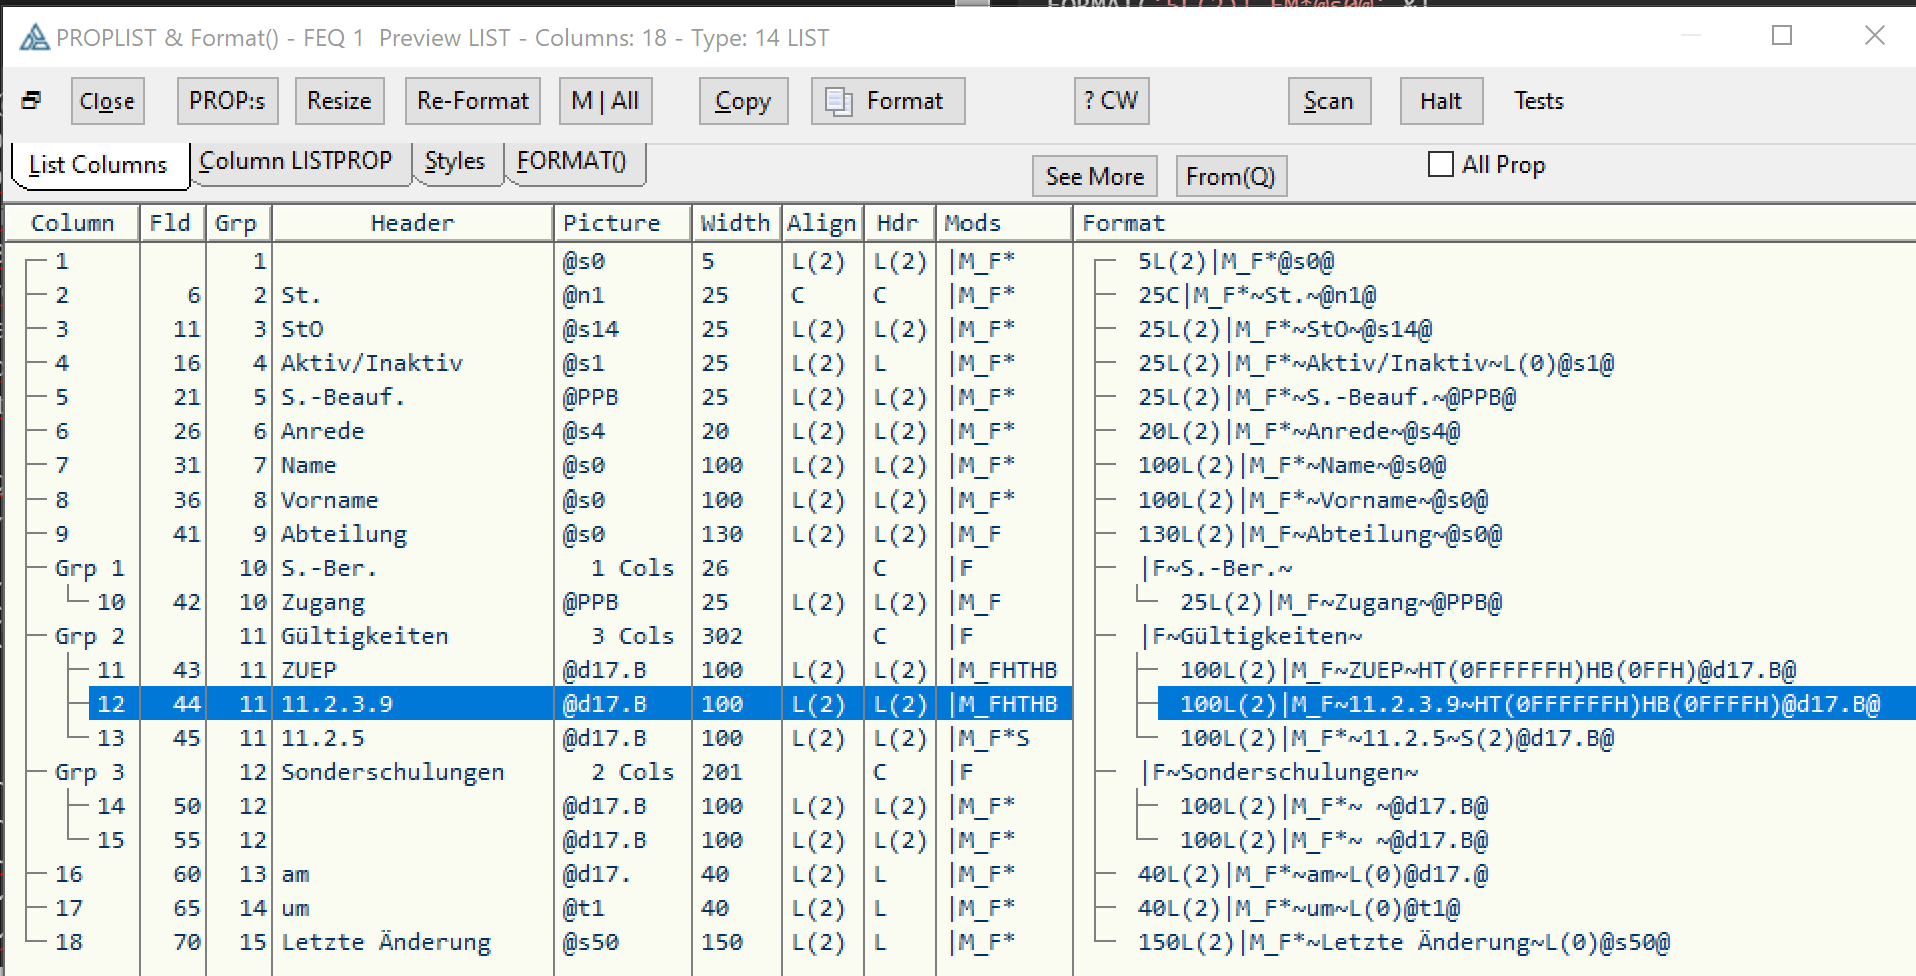Viewport: 1916px width, 976px height.
Task: Open the Styles tab
Action: pyautogui.click(x=454, y=162)
